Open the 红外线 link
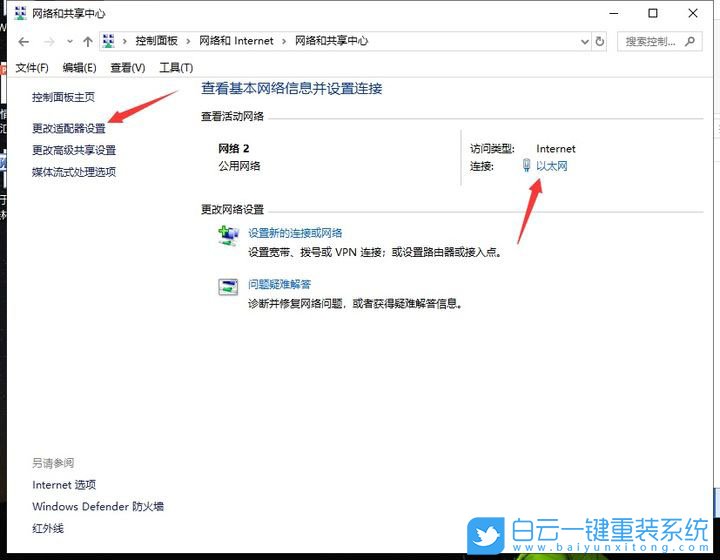Viewport: 720px width, 560px height. coord(48,528)
